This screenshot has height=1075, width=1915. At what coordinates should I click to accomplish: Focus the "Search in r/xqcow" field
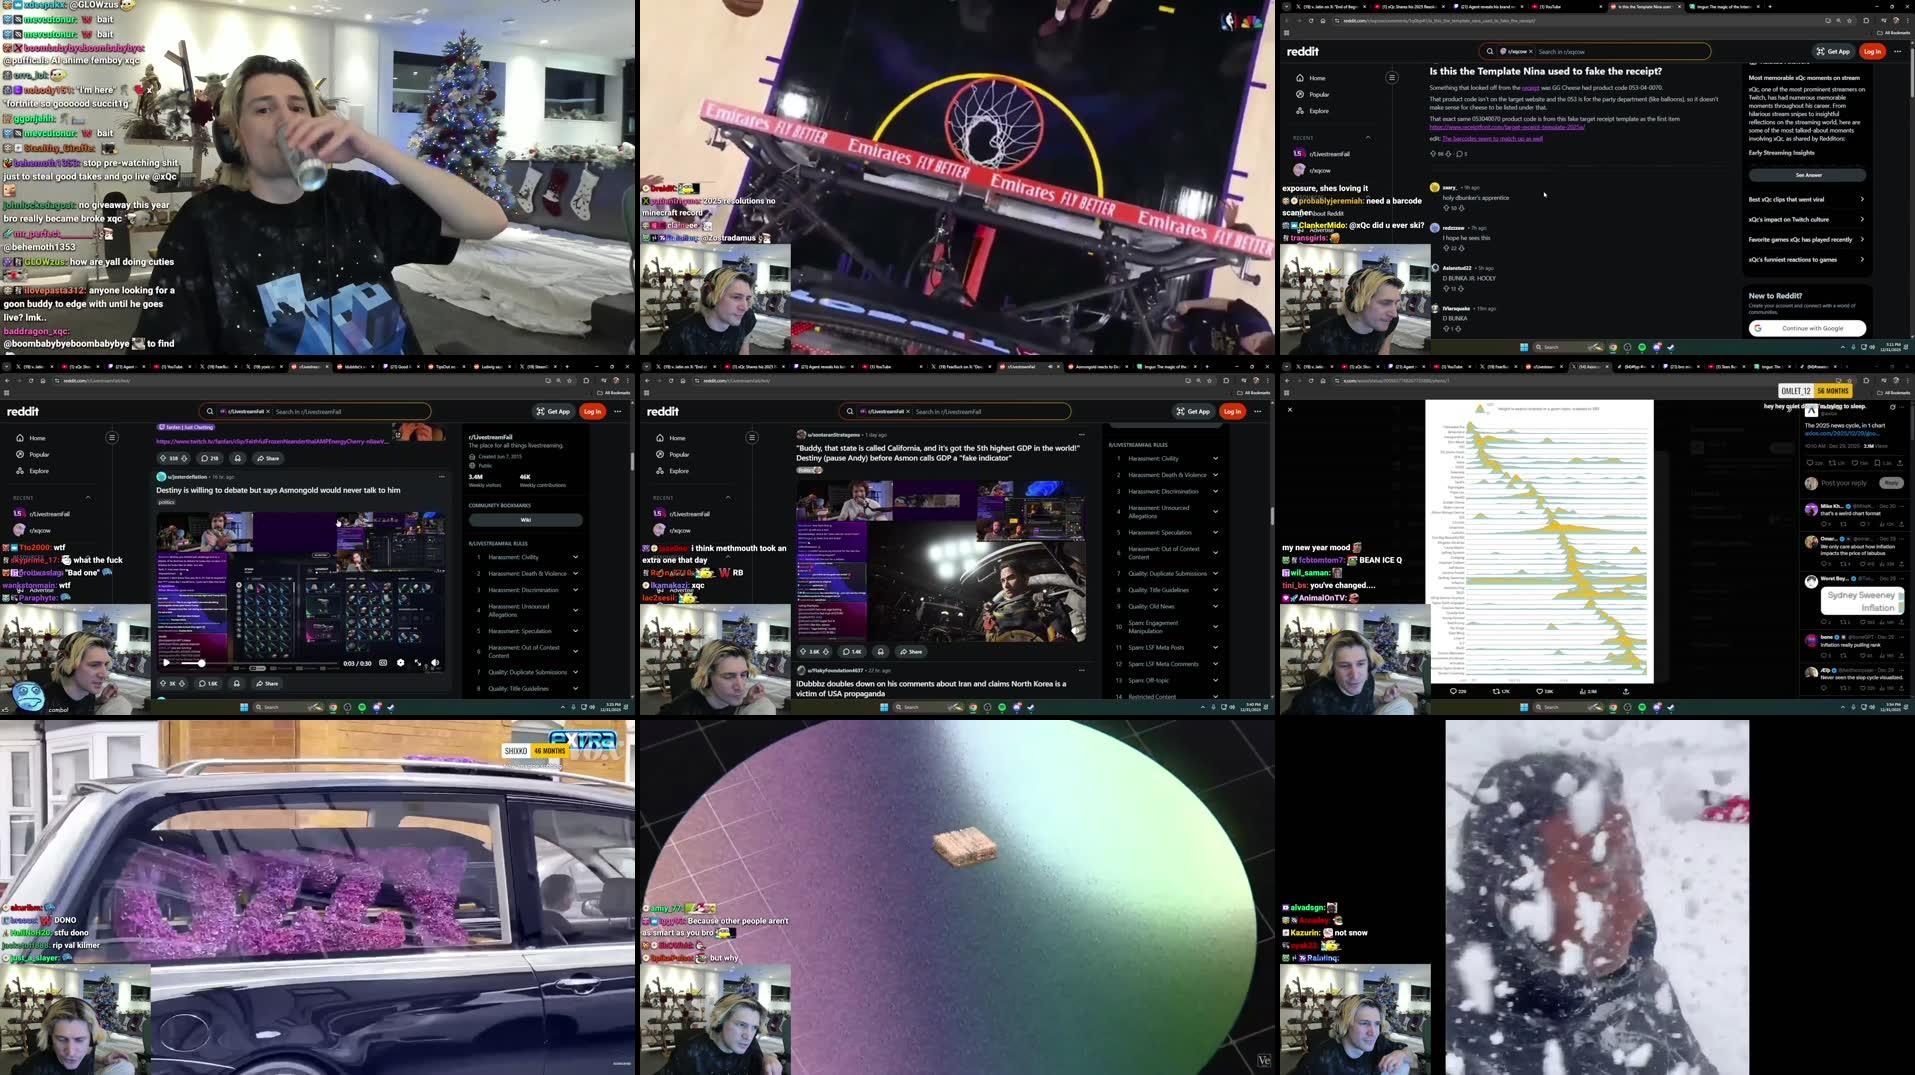pyautogui.click(x=1620, y=52)
